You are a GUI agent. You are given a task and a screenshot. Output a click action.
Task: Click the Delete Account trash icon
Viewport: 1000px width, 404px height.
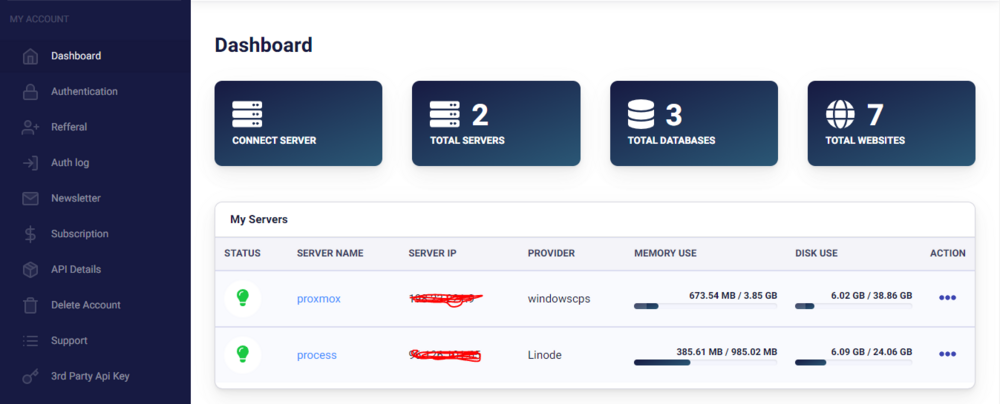coord(31,305)
